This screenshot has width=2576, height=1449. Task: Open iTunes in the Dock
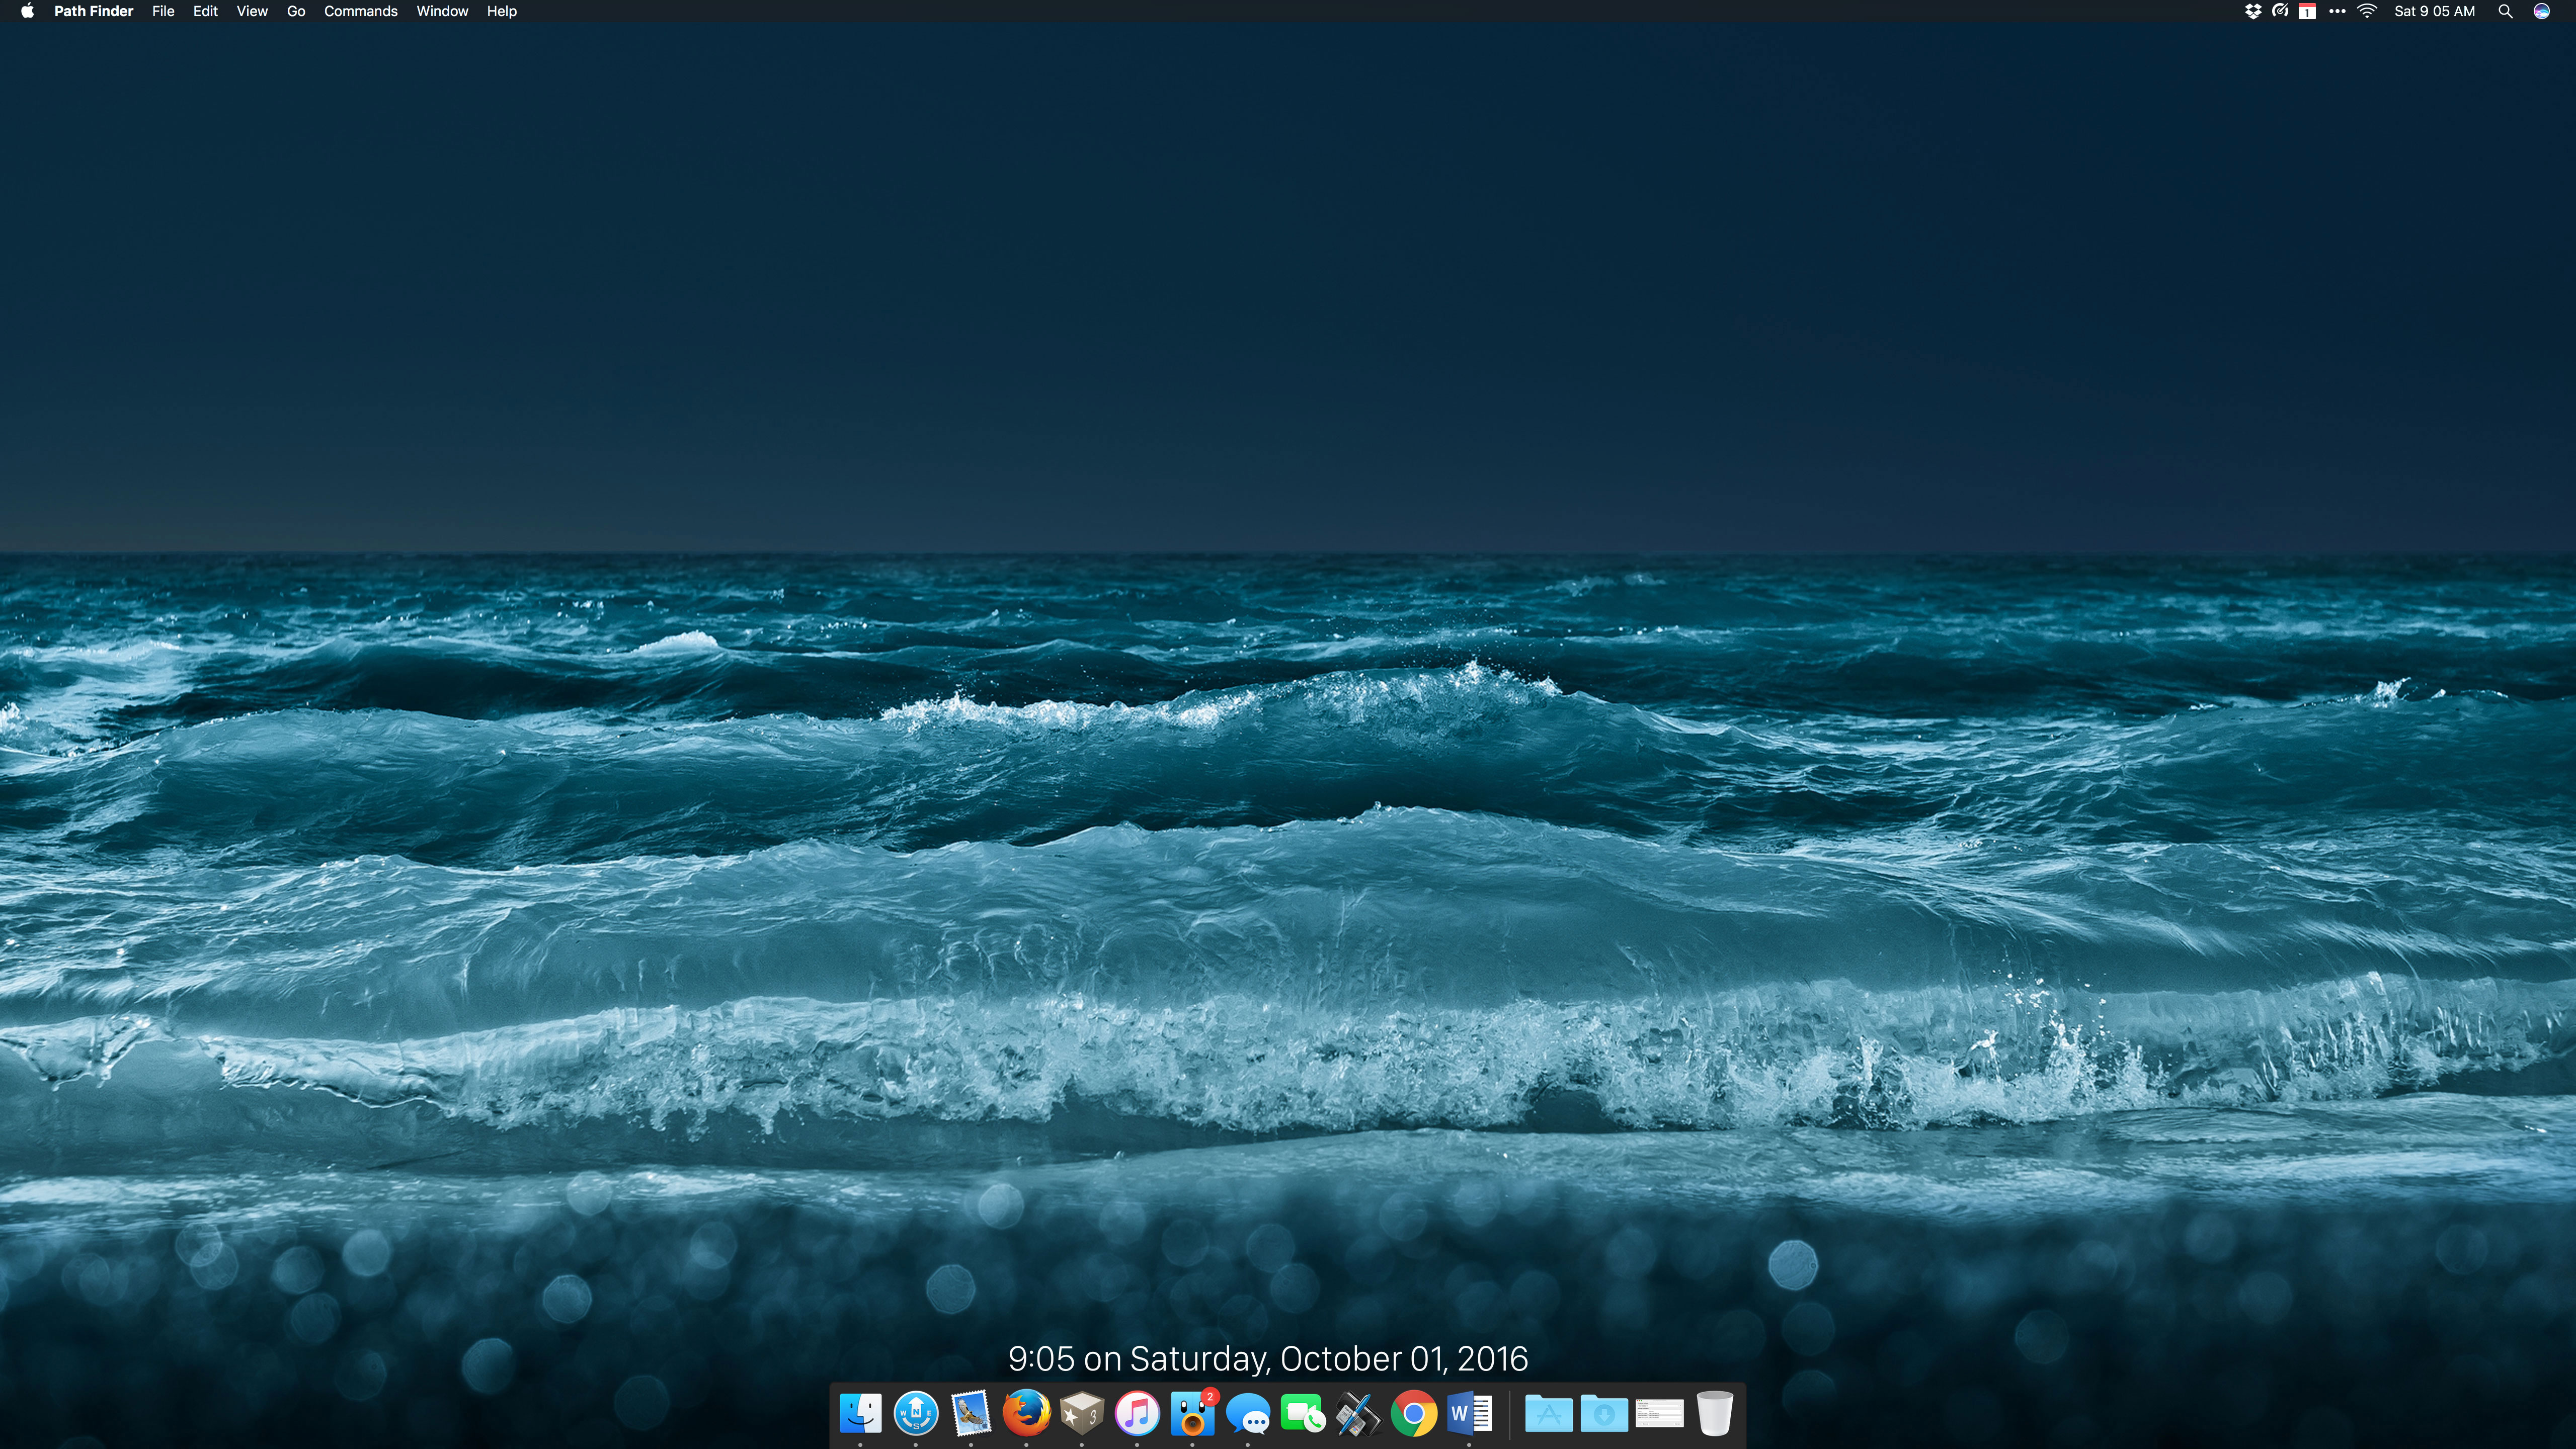(1137, 1414)
